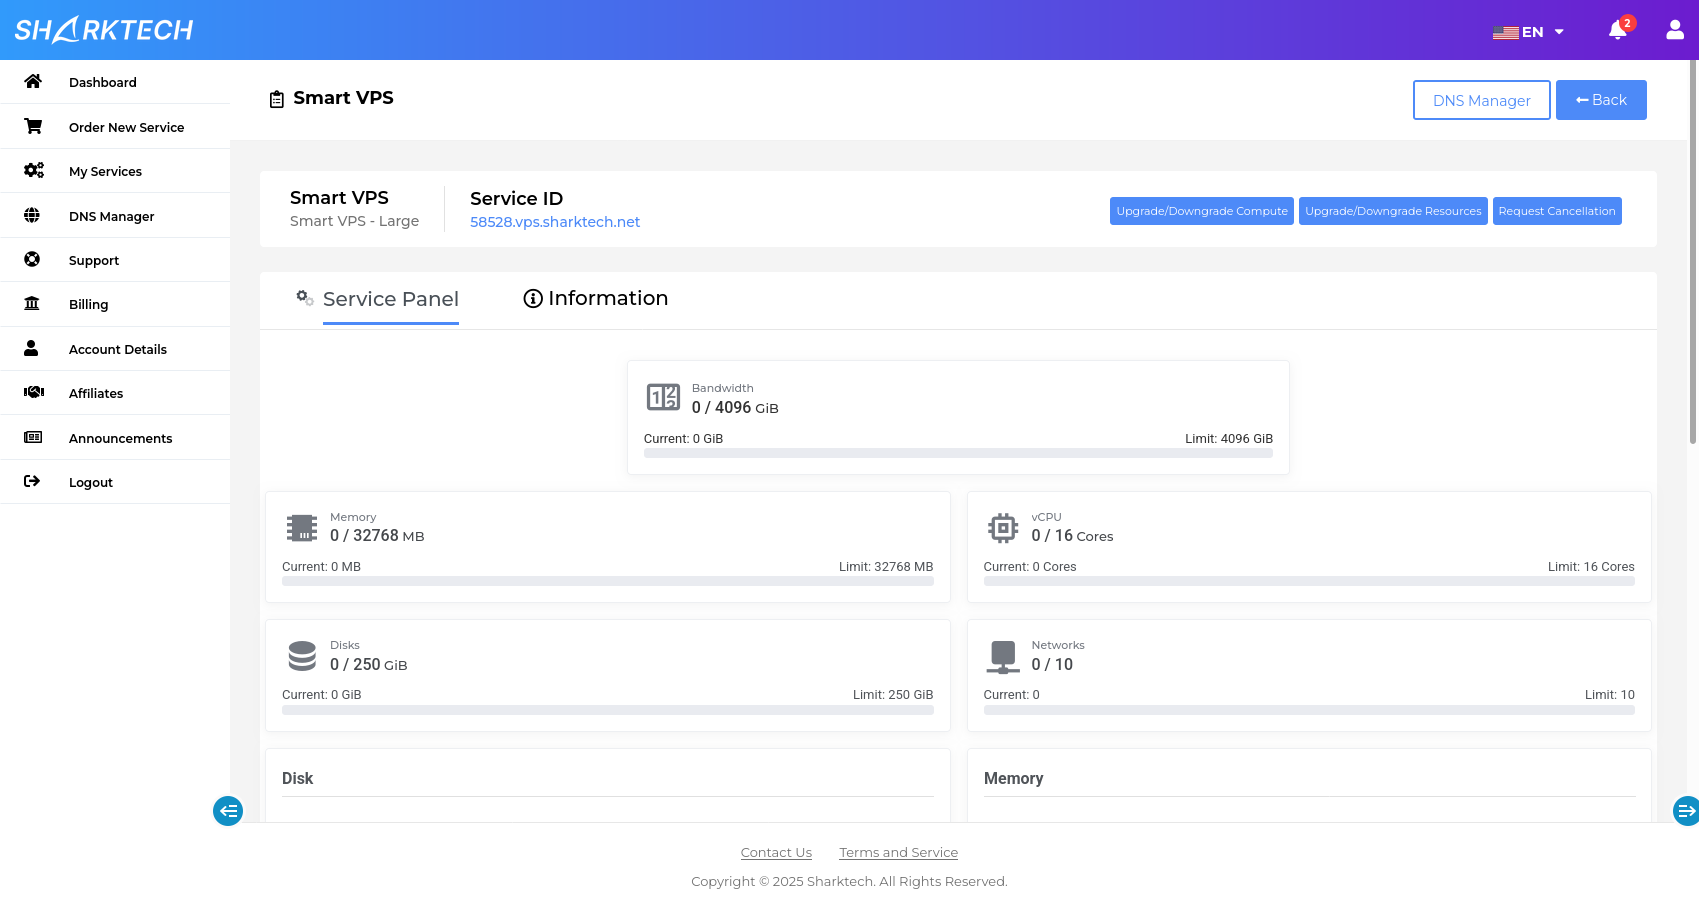Click the Smart VPS clipboard icon
This screenshot has width=1699, height=910.
[277, 99]
